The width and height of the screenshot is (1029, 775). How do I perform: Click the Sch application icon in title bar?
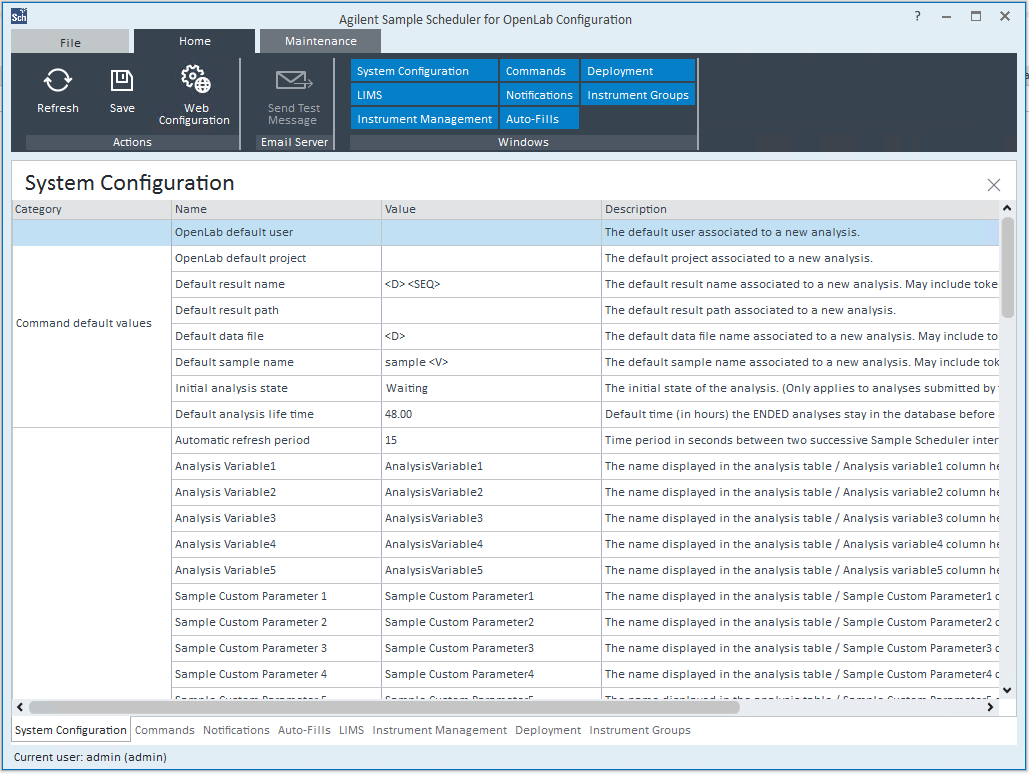coord(19,16)
